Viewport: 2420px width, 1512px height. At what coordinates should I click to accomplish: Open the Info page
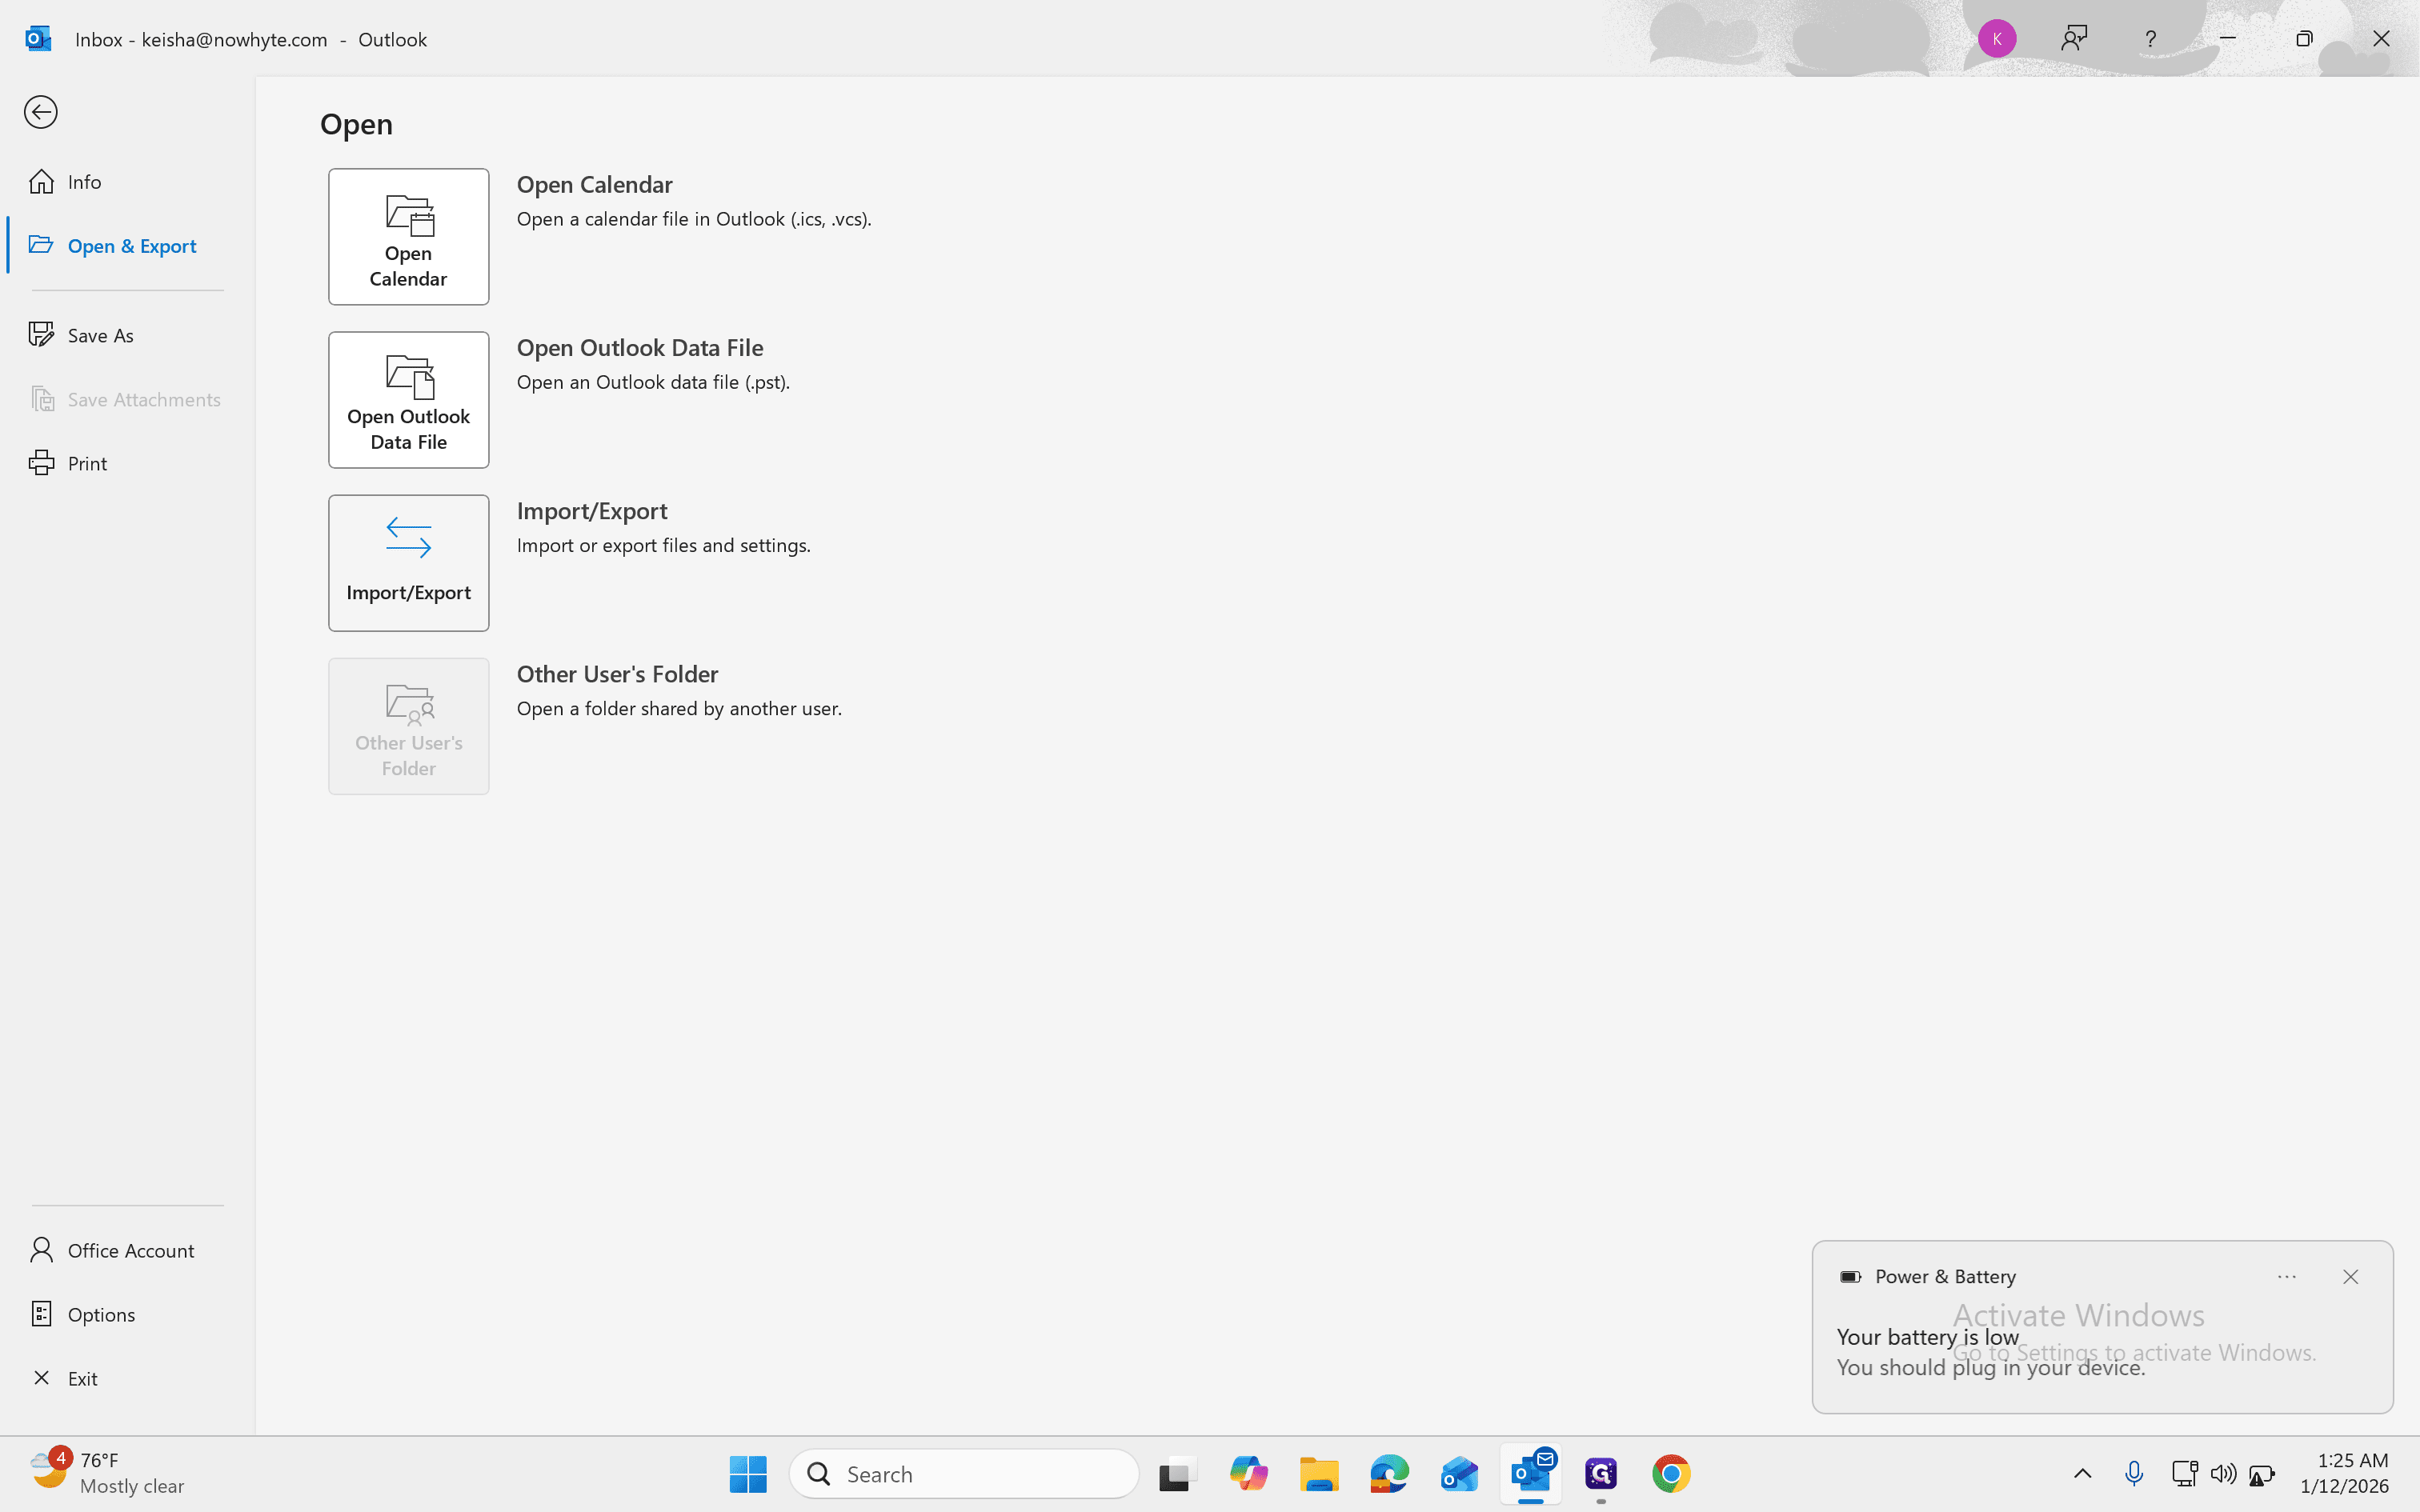pyautogui.click(x=127, y=182)
